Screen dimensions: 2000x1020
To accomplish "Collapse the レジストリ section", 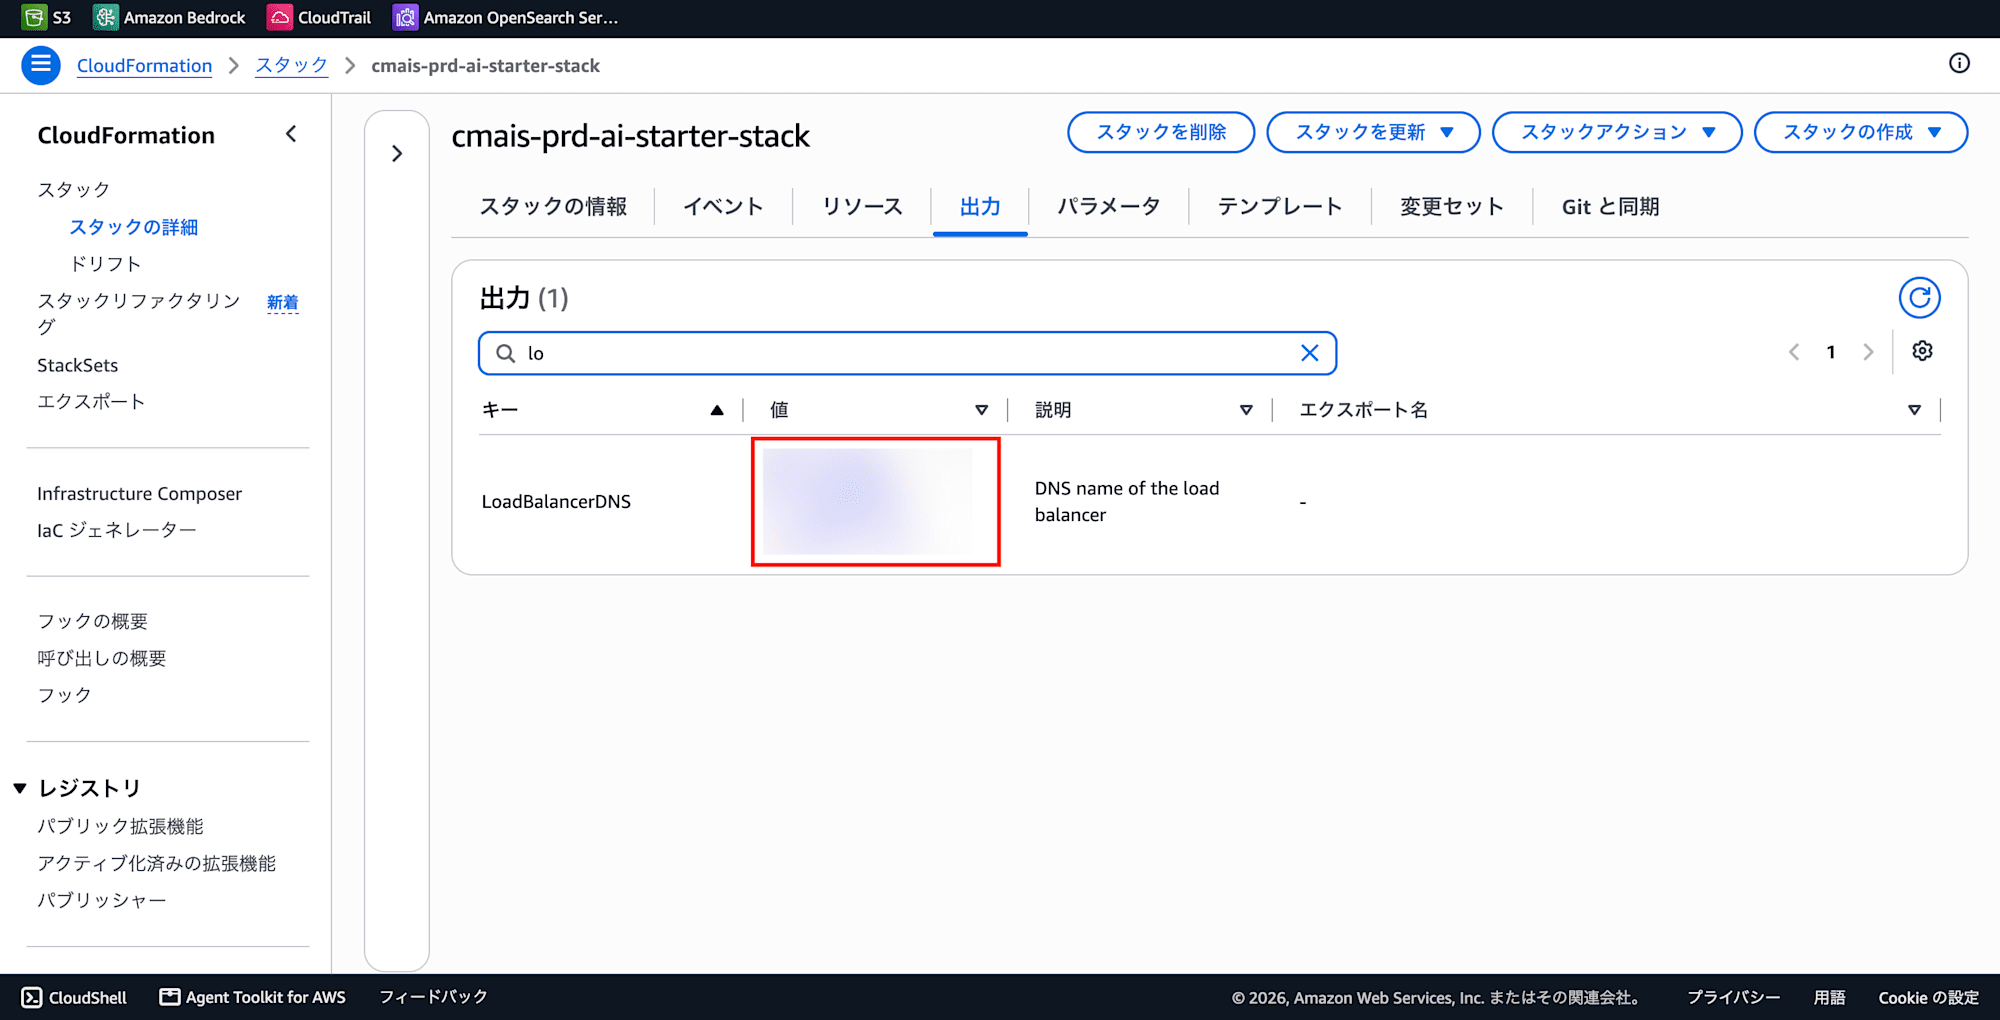I will coord(20,788).
